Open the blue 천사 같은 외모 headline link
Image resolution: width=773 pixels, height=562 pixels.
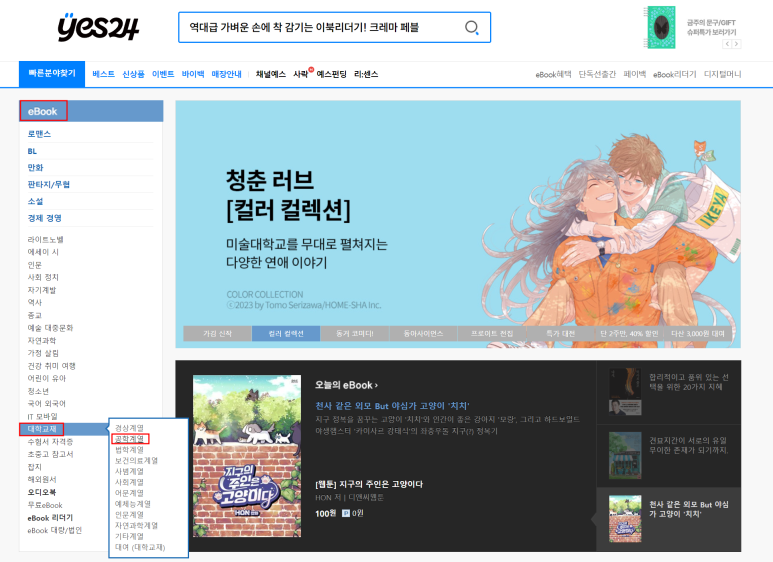[392, 406]
